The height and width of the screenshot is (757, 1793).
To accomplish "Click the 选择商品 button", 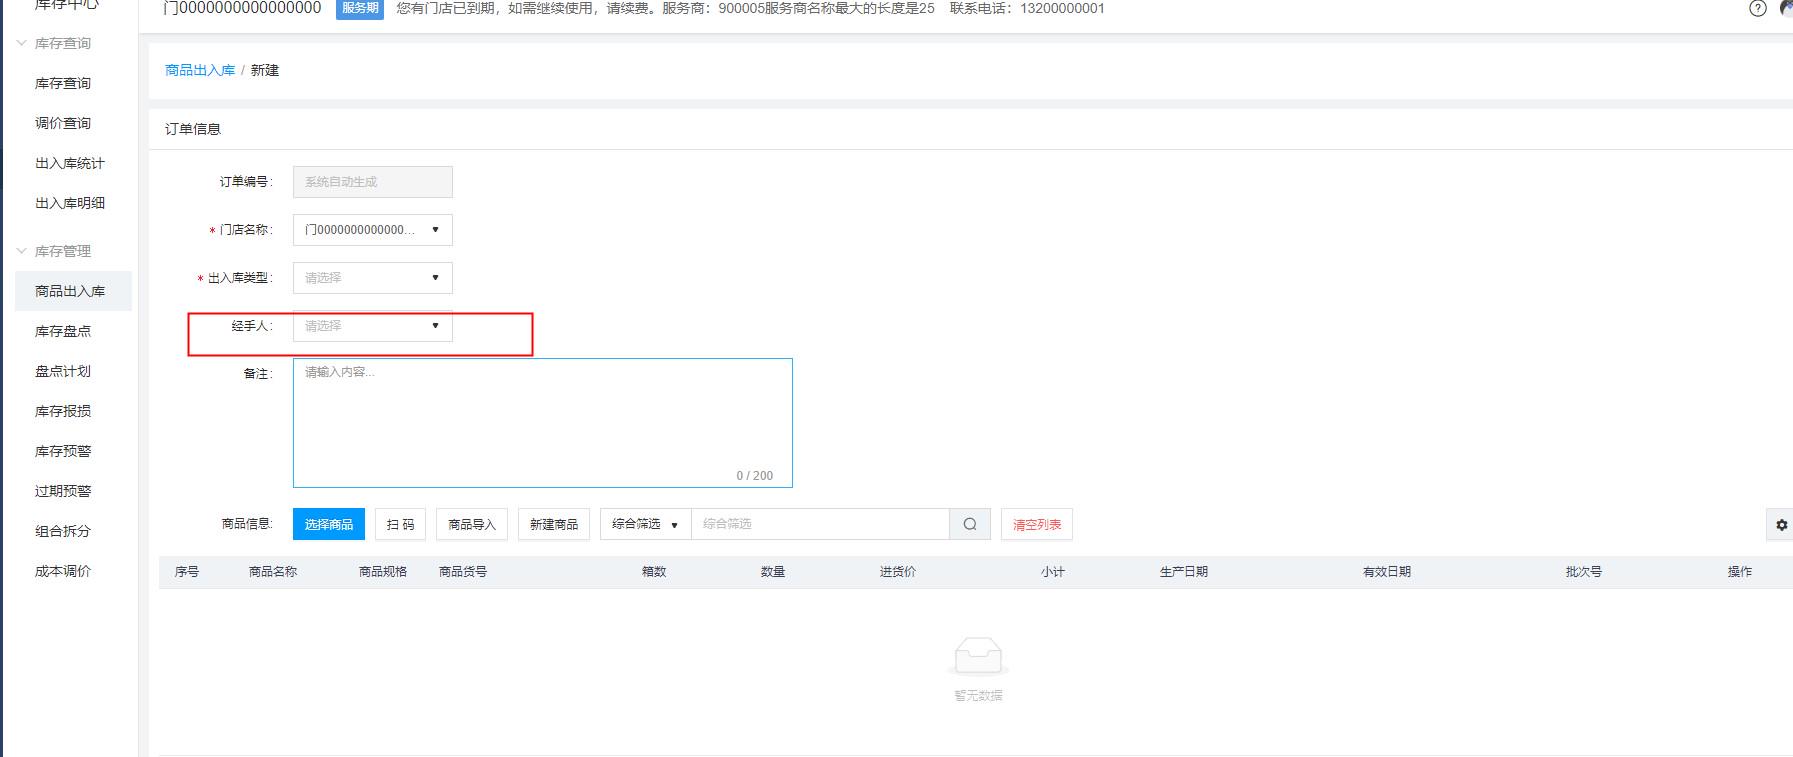I will pyautogui.click(x=328, y=524).
